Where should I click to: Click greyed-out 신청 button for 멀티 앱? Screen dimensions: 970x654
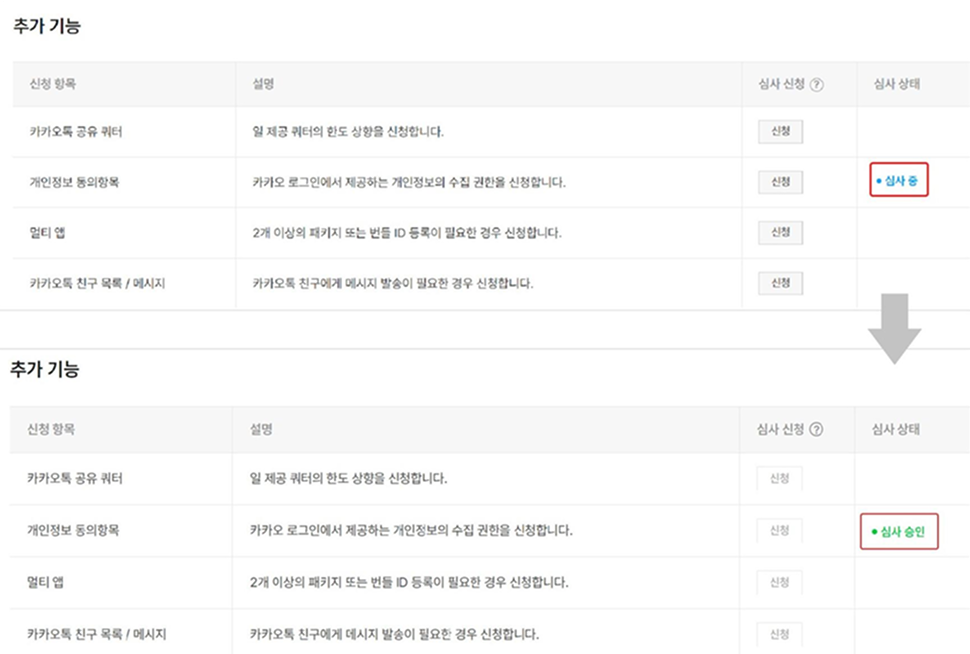tap(779, 582)
